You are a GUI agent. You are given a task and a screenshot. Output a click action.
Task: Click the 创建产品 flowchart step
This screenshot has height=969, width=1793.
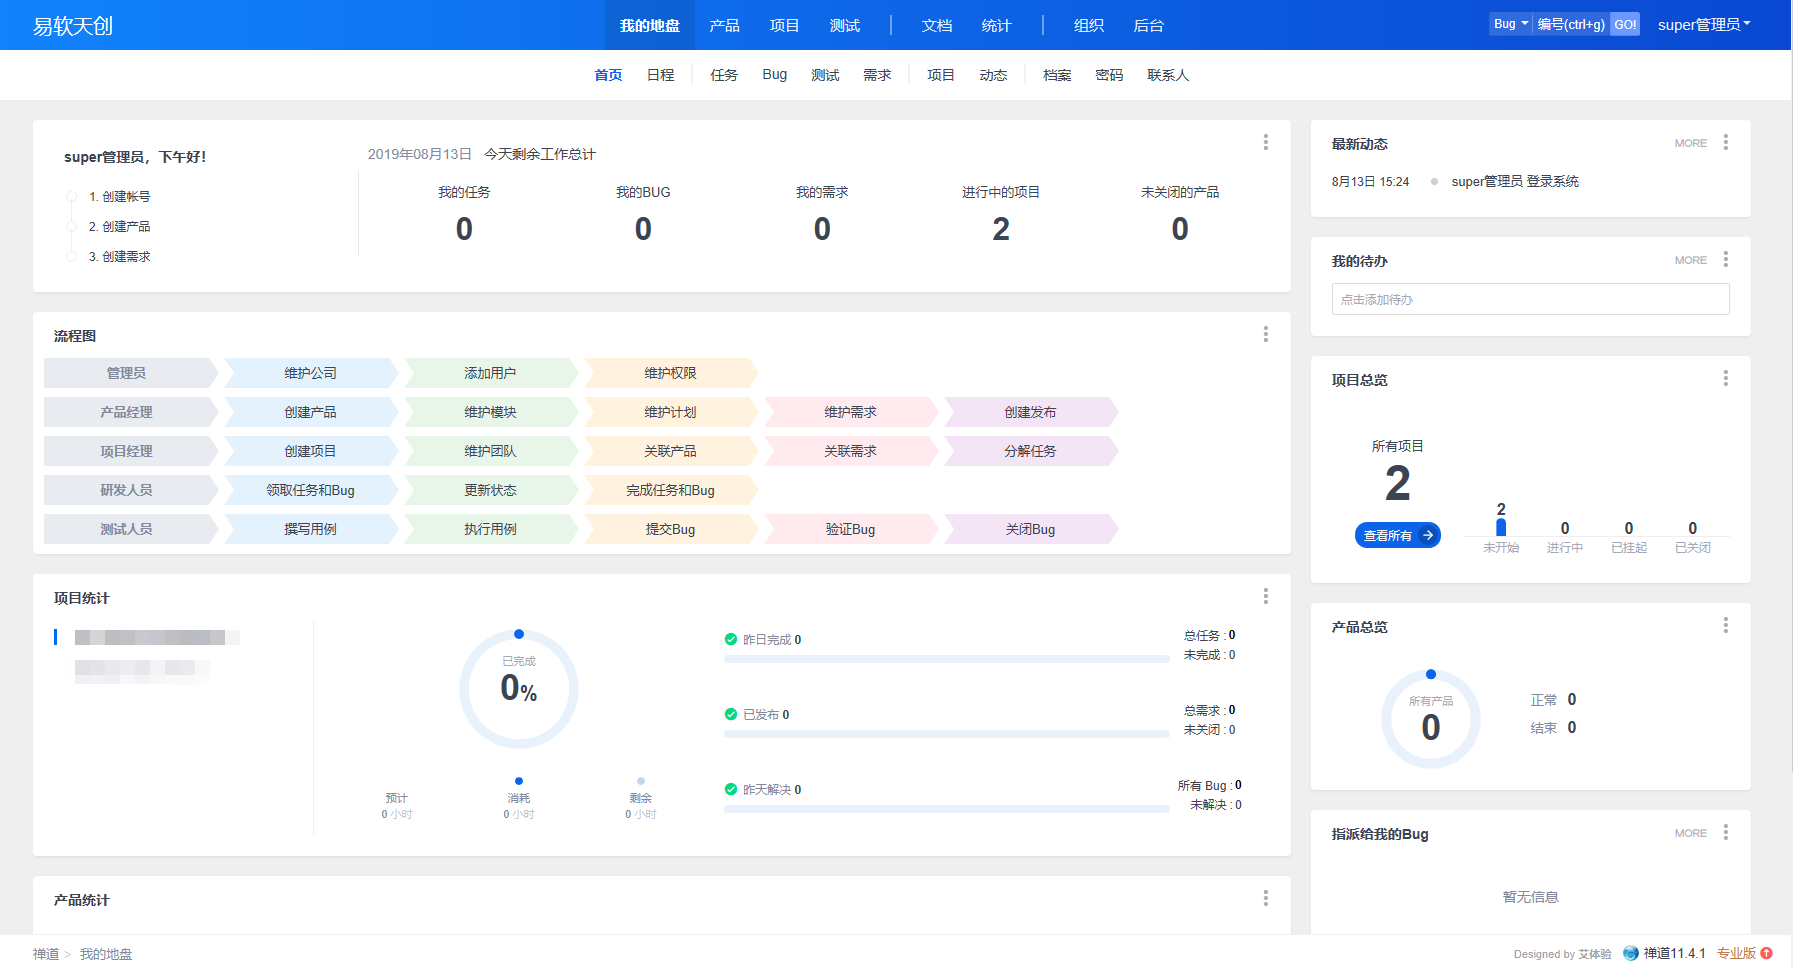[x=311, y=412]
